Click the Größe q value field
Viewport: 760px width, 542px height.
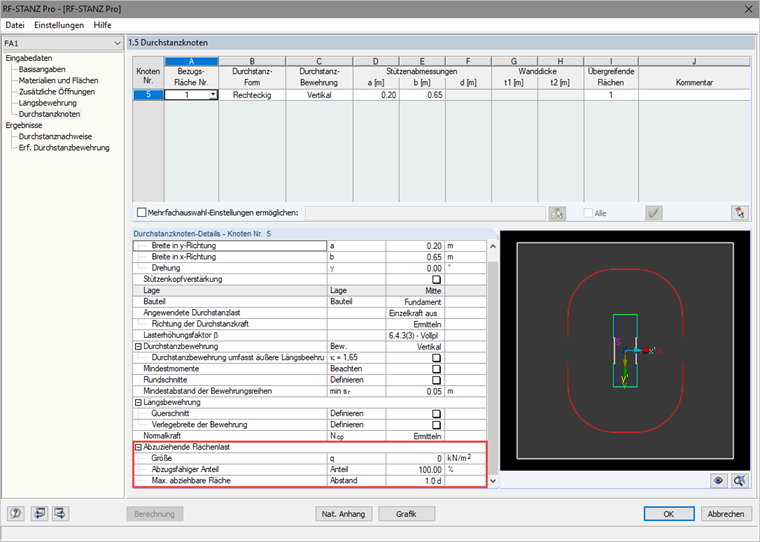coord(415,458)
